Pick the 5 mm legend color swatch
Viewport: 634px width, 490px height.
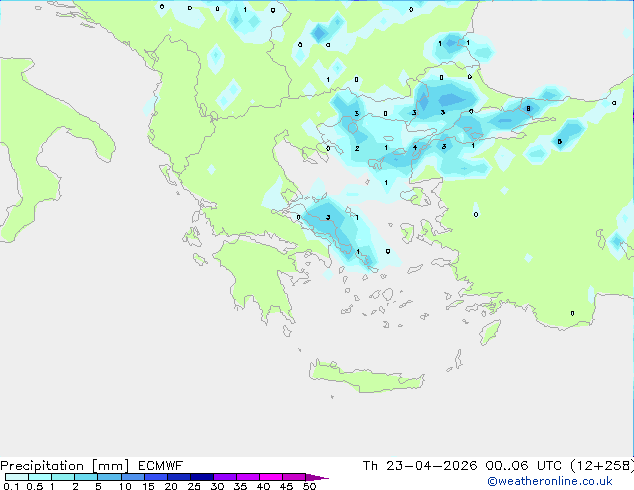[109, 477]
